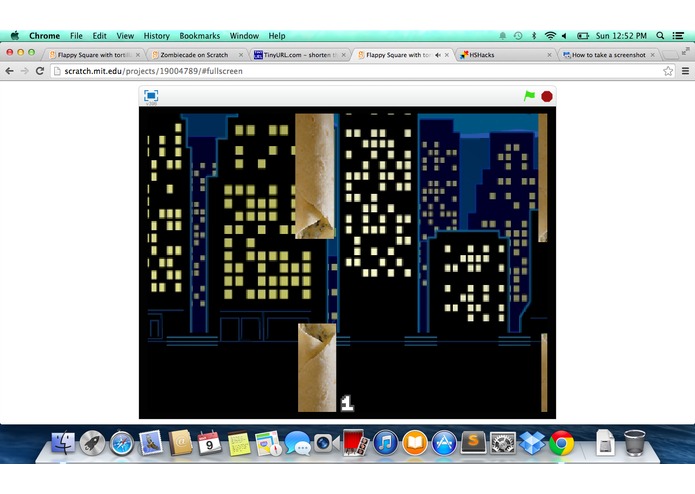The width and height of the screenshot is (695, 494).
Task: Launch Safari from the Dock
Action: click(x=121, y=443)
